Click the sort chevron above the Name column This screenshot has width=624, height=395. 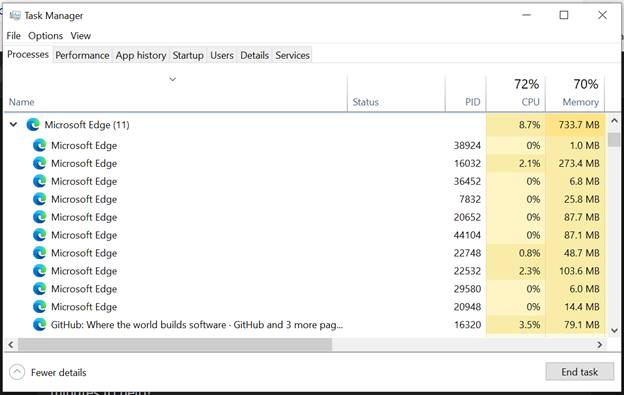[172, 79]
